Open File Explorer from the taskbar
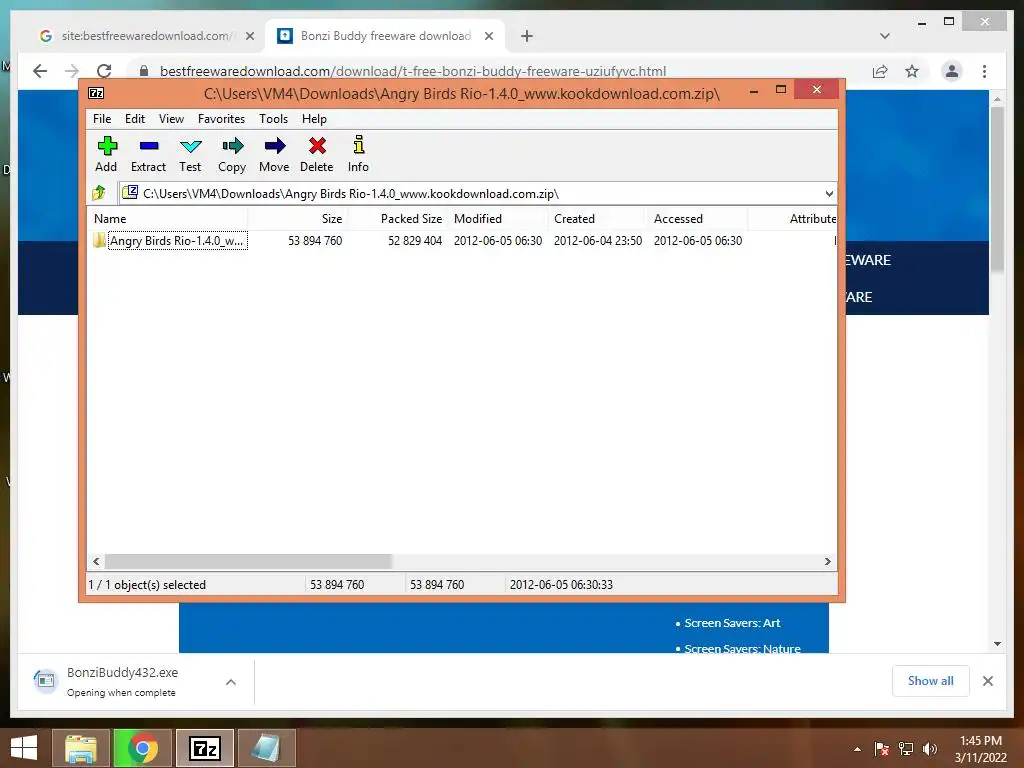Viewport: 1024px width, 768px height. click(80, 748)
